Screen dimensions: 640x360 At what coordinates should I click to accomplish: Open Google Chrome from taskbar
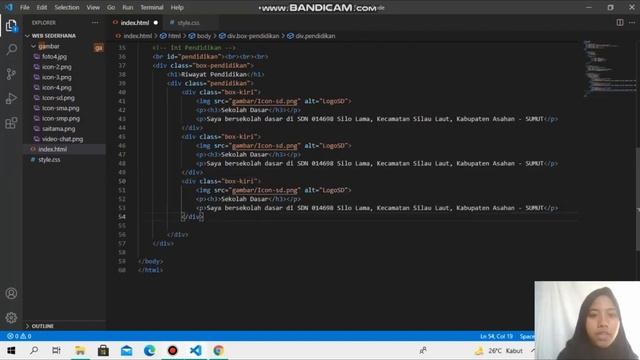coord(218,351)
